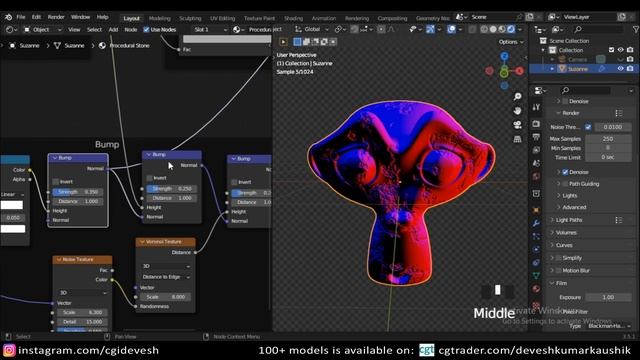Open the Object properties orange square tab

pyautogui.click(x=536, y=210)
